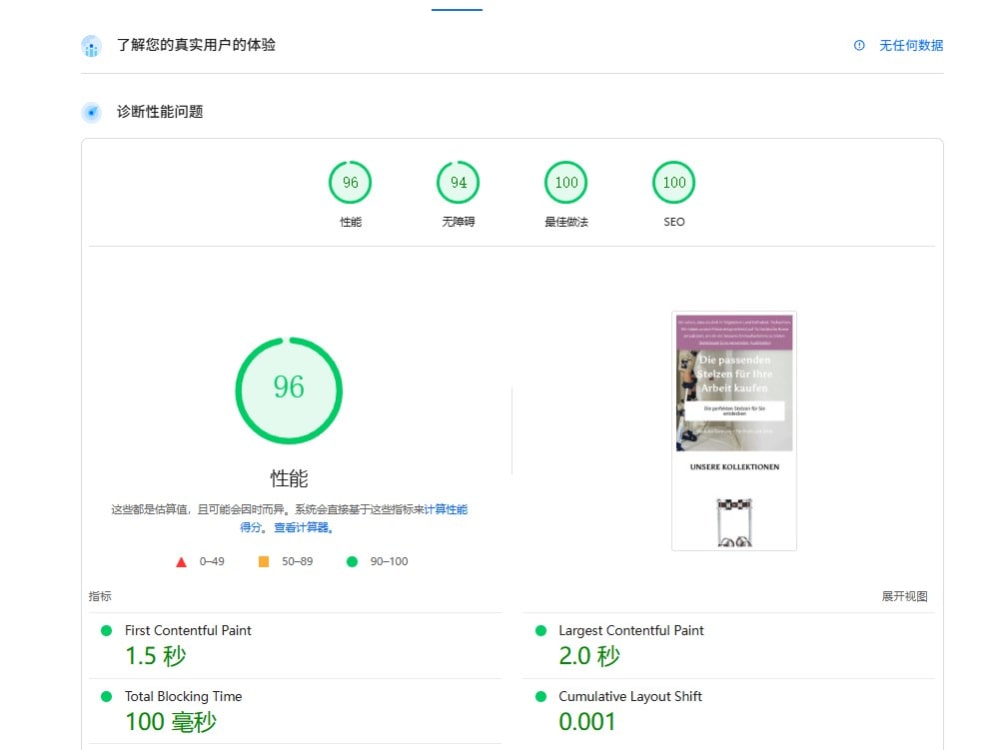Viewport: 1000px width, 750px height.
Task: Click the SEO category label
Action: 674,222
